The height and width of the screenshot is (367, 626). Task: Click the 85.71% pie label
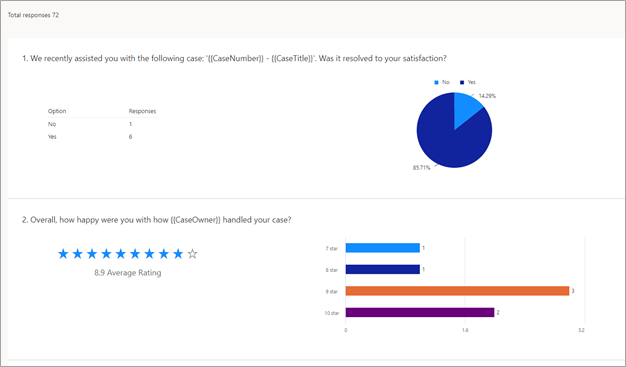pyautogui.click(x=422, y=168)
